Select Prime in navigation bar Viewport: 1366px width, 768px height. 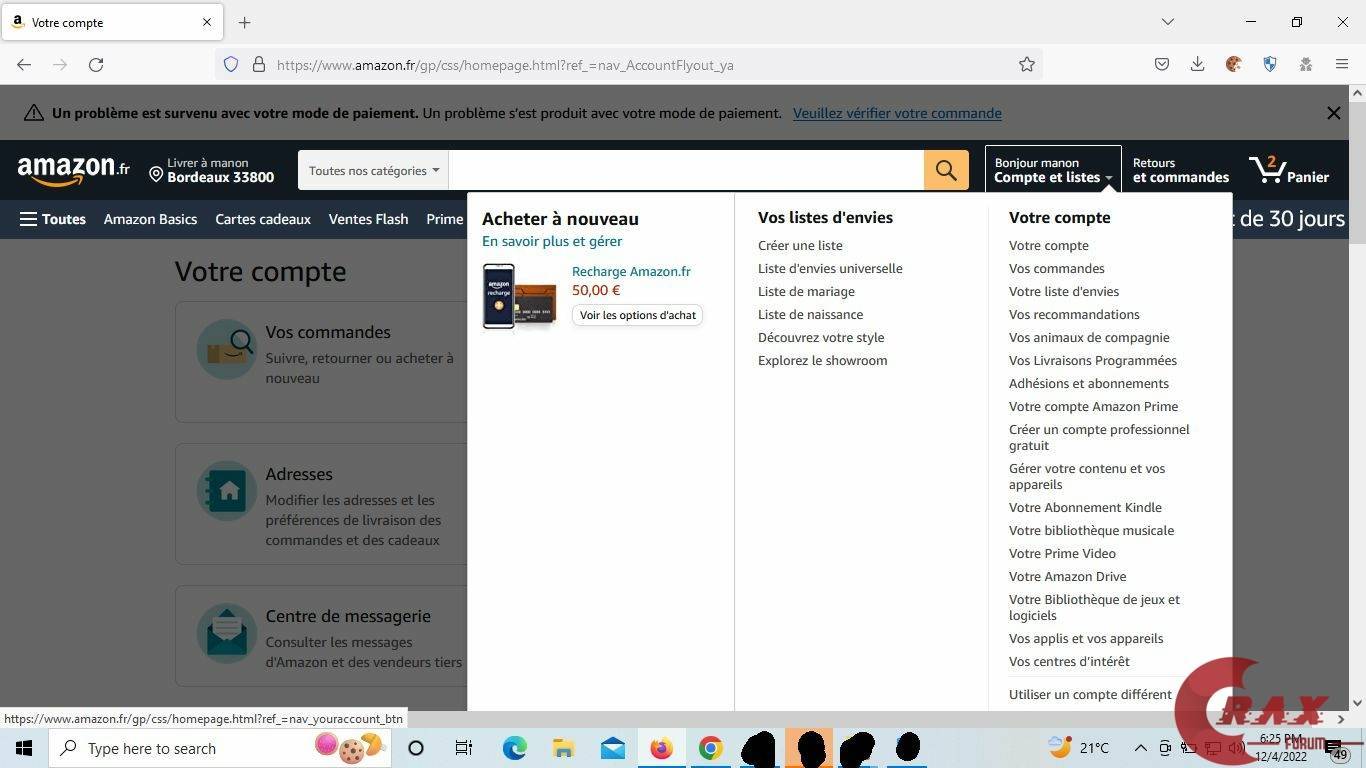pos(444,219)
